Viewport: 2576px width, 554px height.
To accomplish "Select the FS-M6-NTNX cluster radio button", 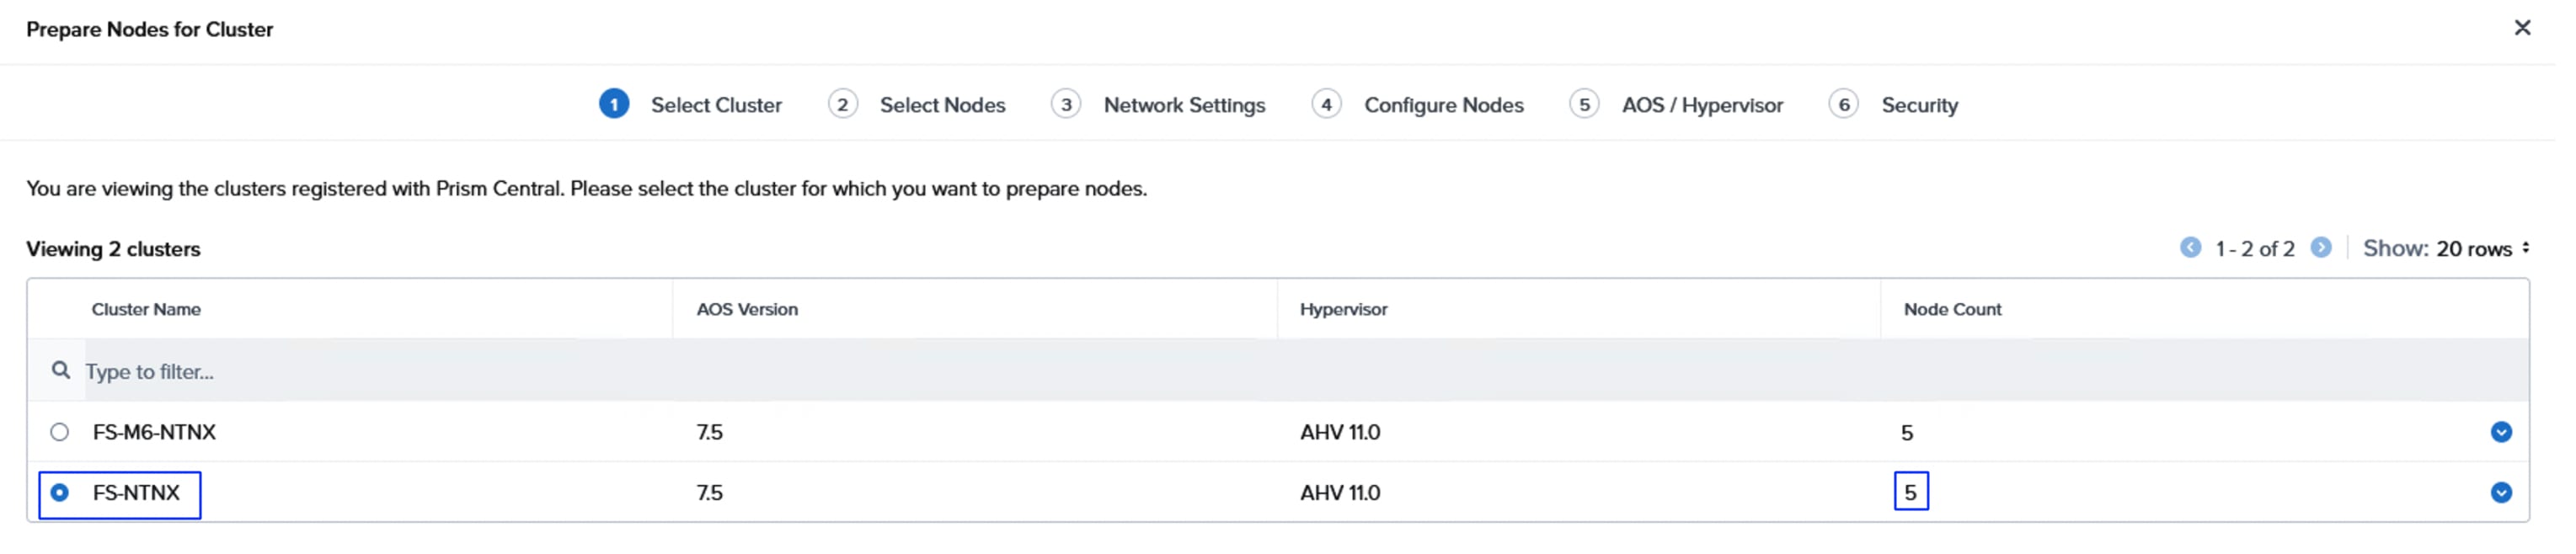I will point(60,432).
